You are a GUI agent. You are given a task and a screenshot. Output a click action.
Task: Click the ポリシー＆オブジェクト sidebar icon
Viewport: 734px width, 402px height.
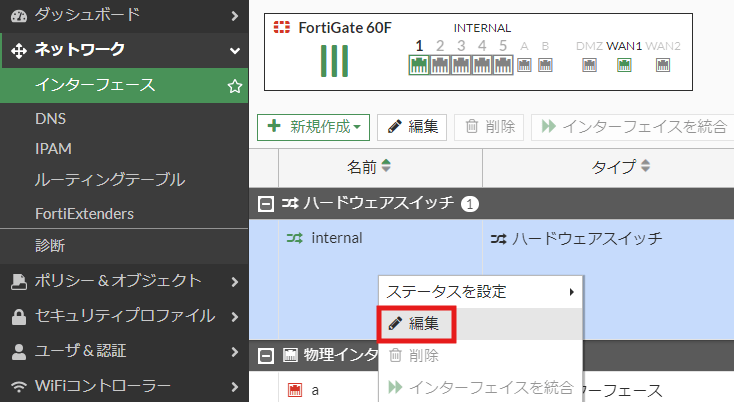tap(19, 282)
